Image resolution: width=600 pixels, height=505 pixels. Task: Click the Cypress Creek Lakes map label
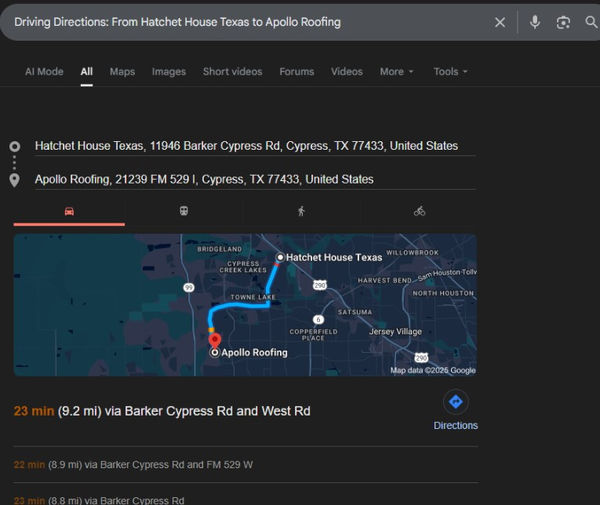tap(243, 267)
